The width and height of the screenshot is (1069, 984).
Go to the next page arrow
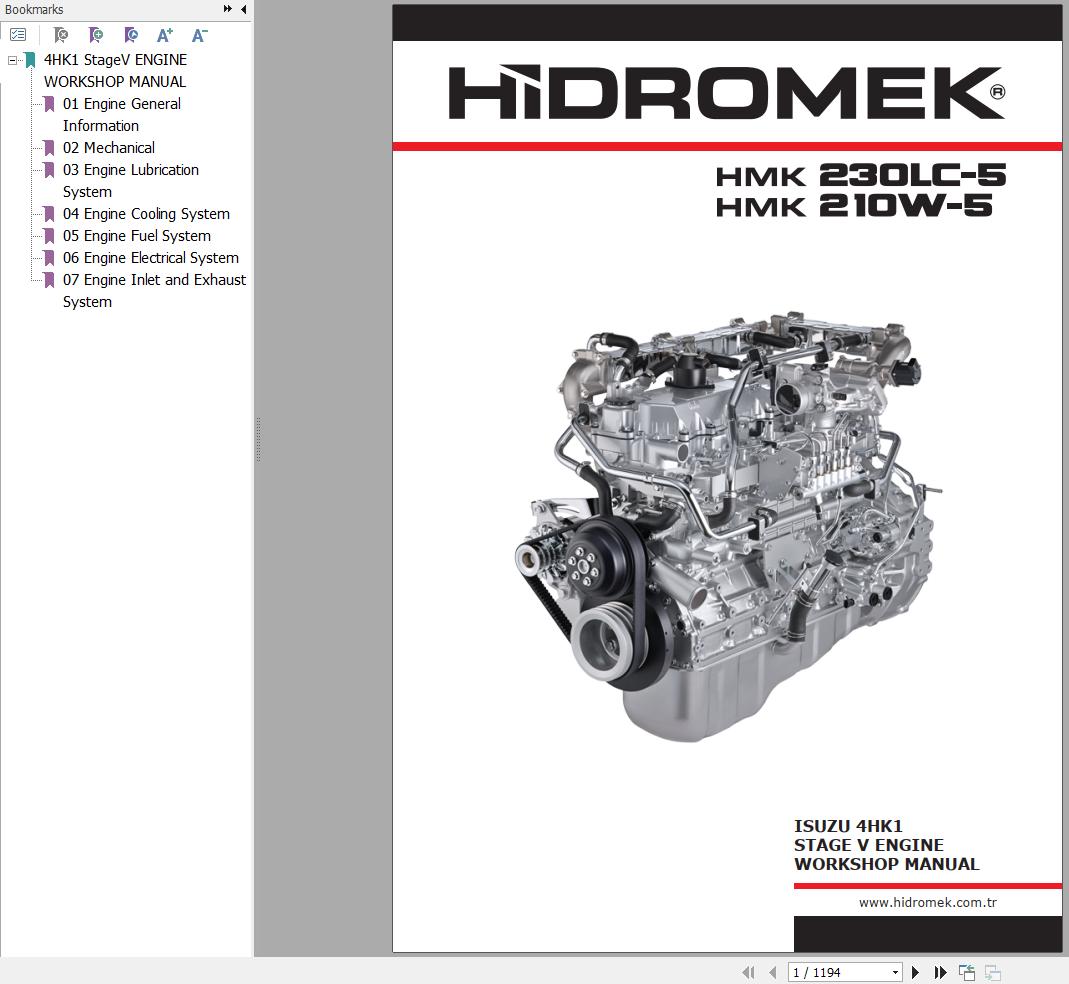[x=915, y=972]
